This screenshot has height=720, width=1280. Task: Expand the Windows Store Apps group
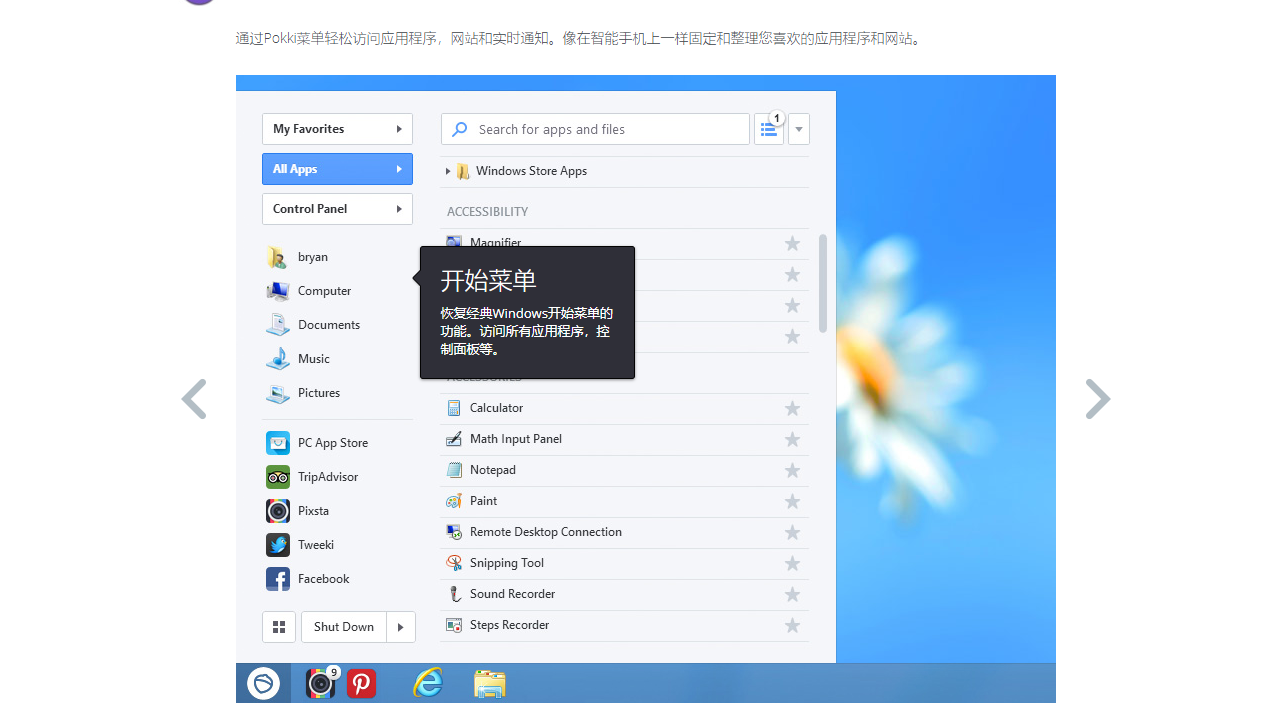point(447,171)
